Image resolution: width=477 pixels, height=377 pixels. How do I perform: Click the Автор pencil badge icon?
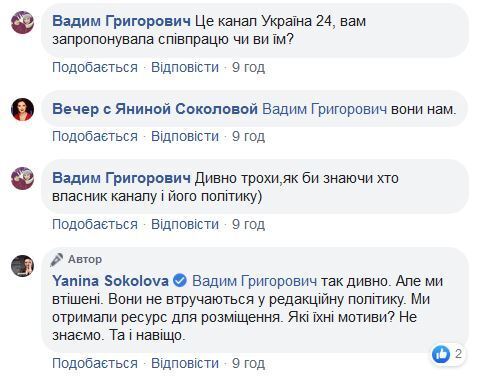[x=57, y=260]
